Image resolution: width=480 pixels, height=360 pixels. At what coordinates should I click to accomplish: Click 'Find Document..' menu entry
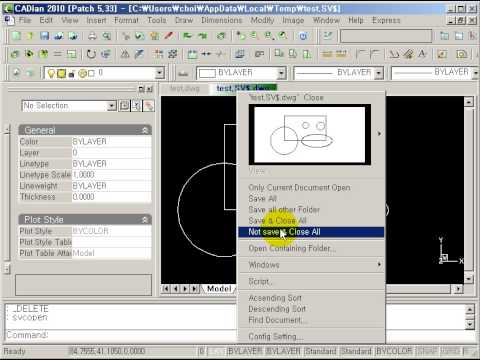point(311,320)
